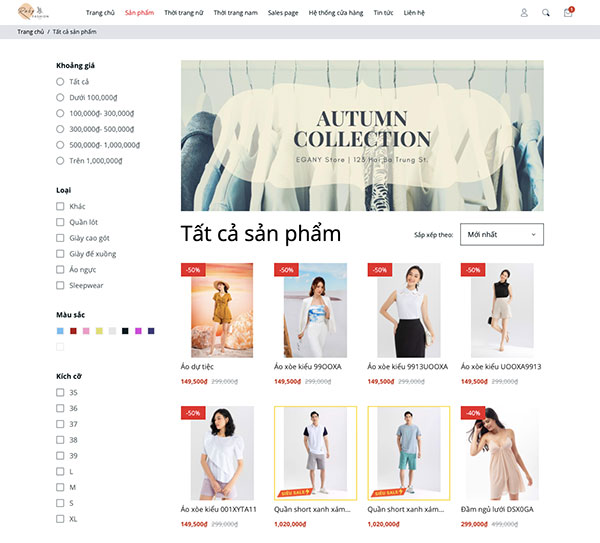
Task: Open 'Hệ thống cửa hàng' menu
Action: click(x=336, y=13)
